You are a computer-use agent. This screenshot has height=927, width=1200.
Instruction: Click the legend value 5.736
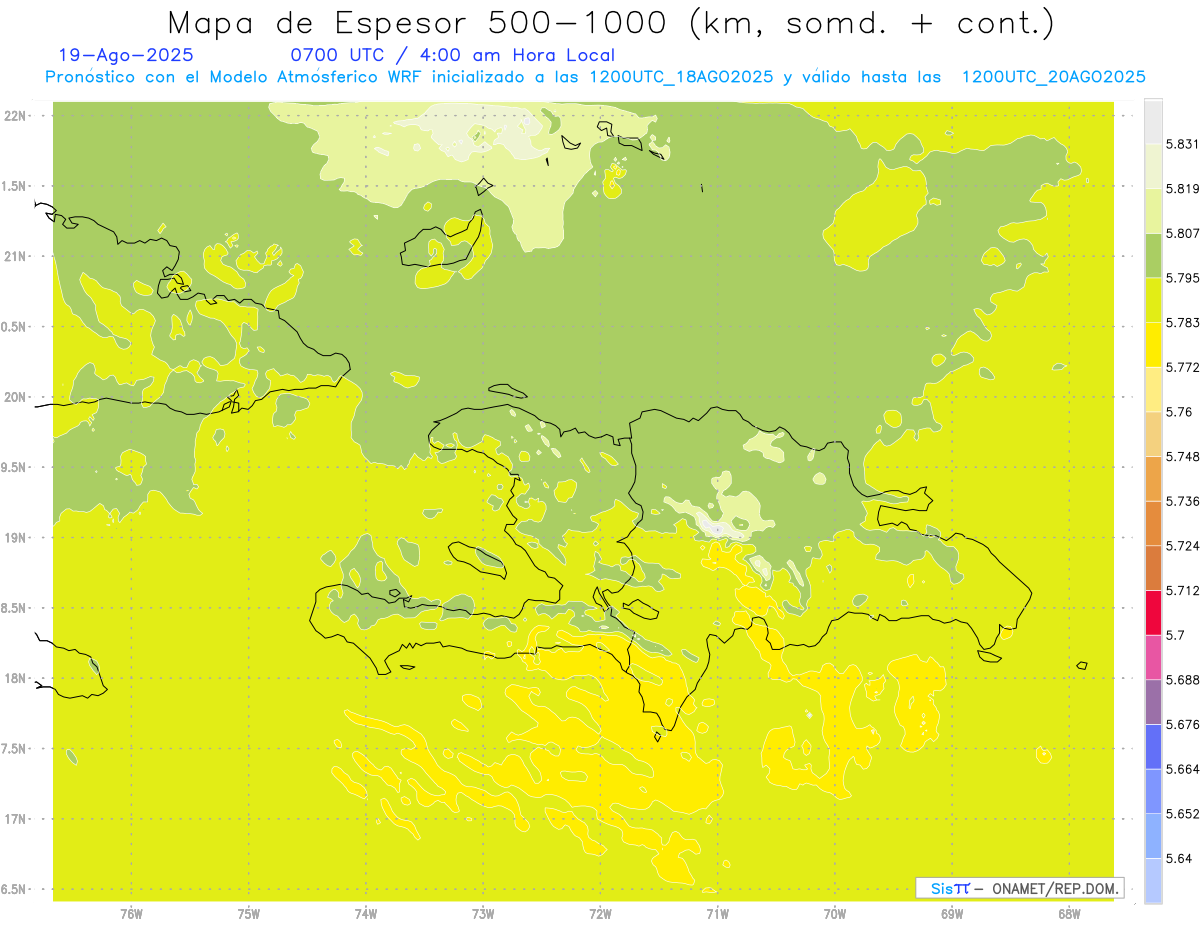point(1183,501)
